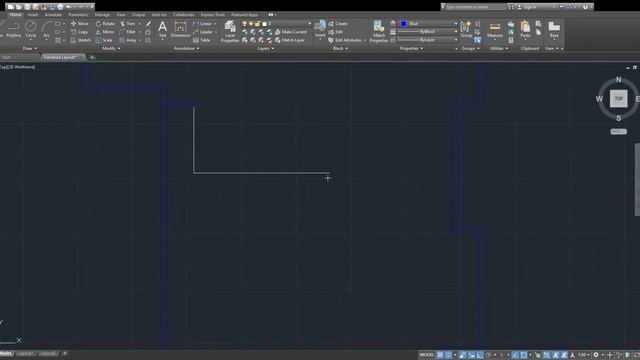Click Edit Attributes button
Viewport: 640px width, 360px height.
click(345, 40)
